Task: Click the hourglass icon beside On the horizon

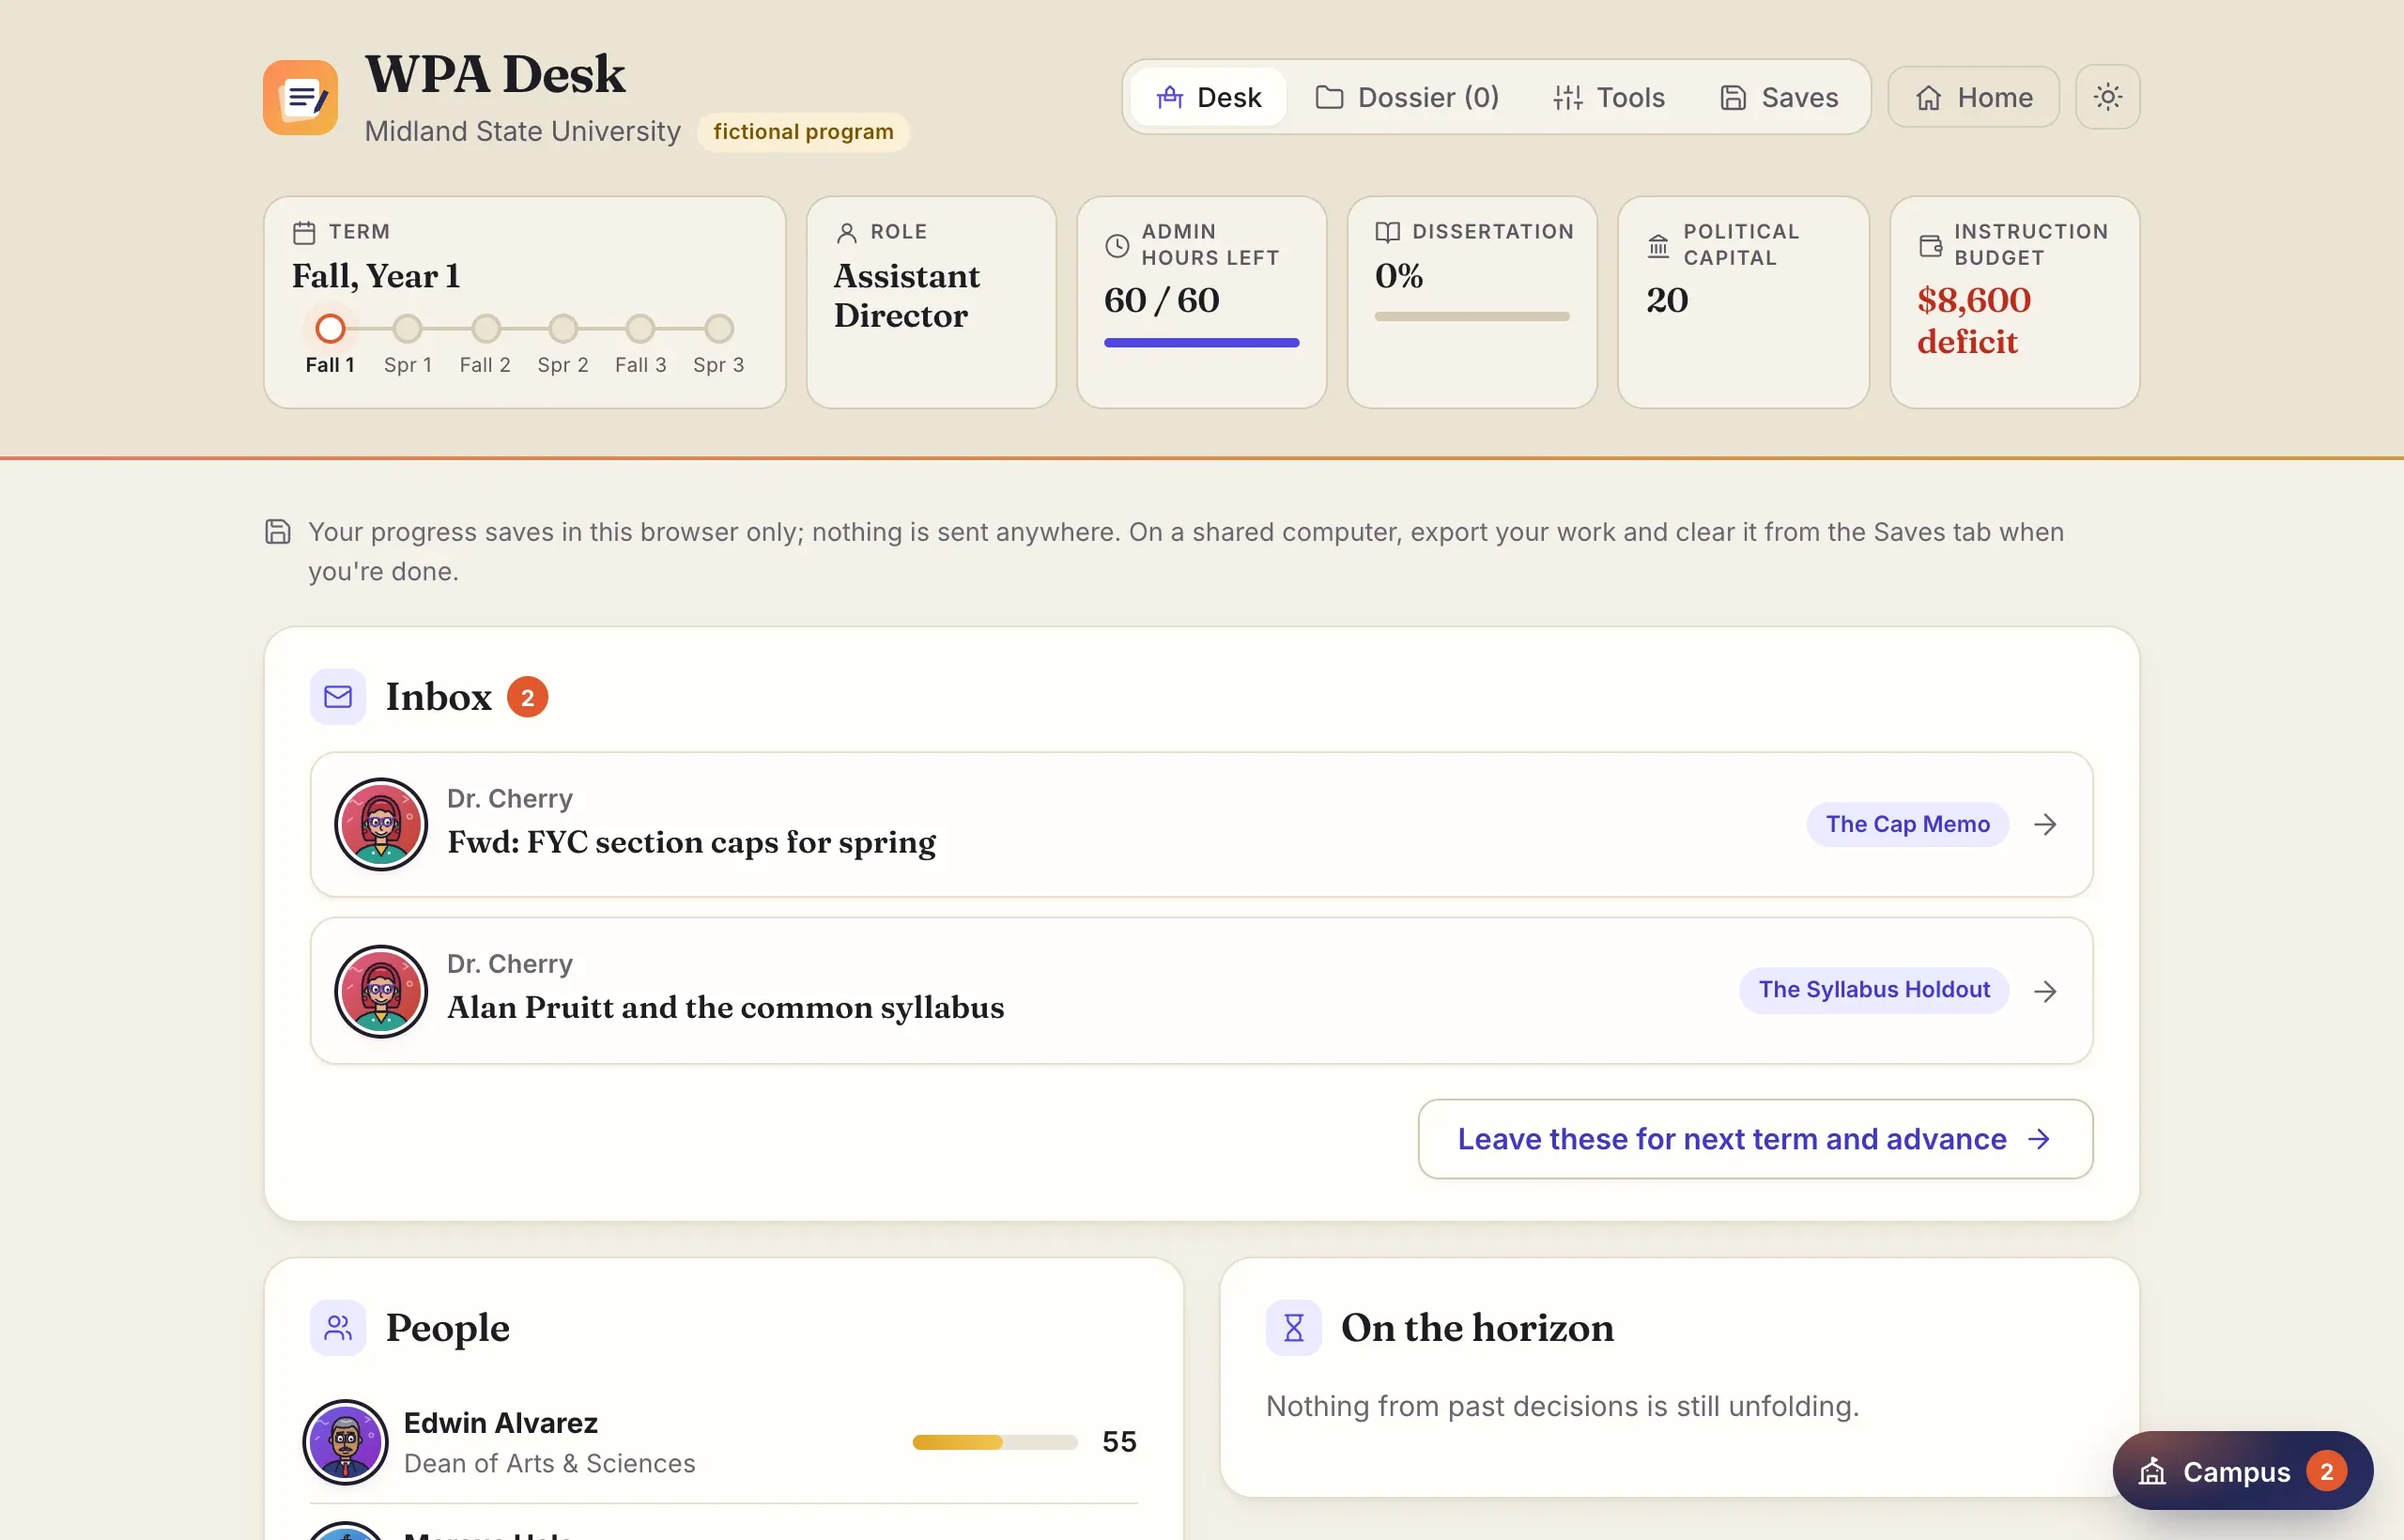Action: click(1294, 1328)
